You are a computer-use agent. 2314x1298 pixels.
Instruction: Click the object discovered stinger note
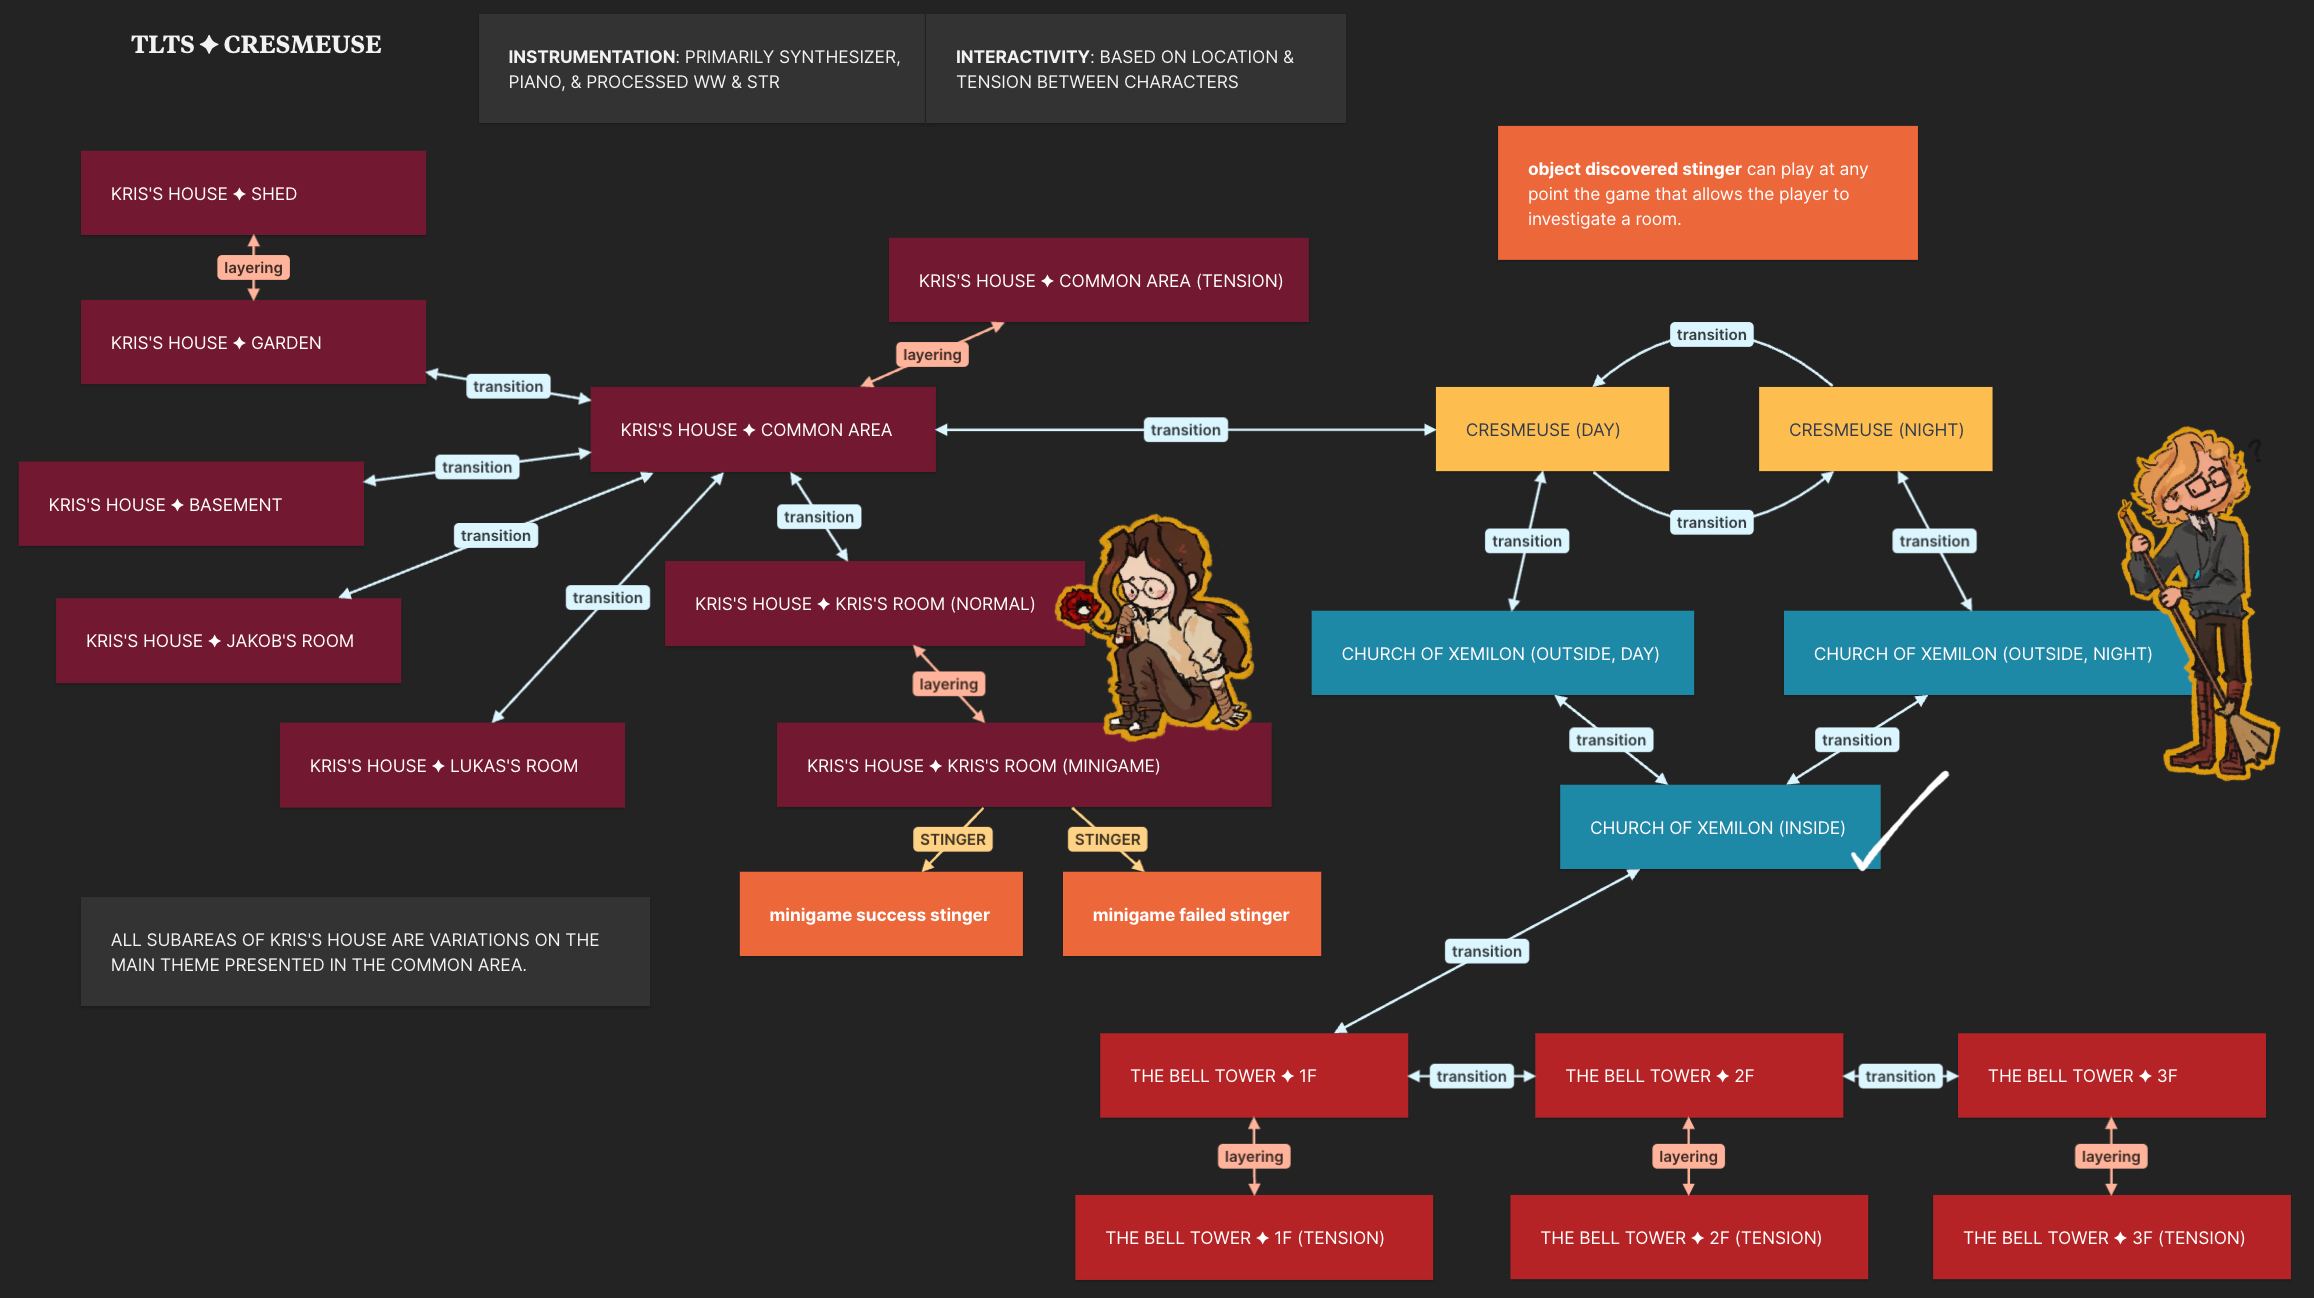[1707, 193]
